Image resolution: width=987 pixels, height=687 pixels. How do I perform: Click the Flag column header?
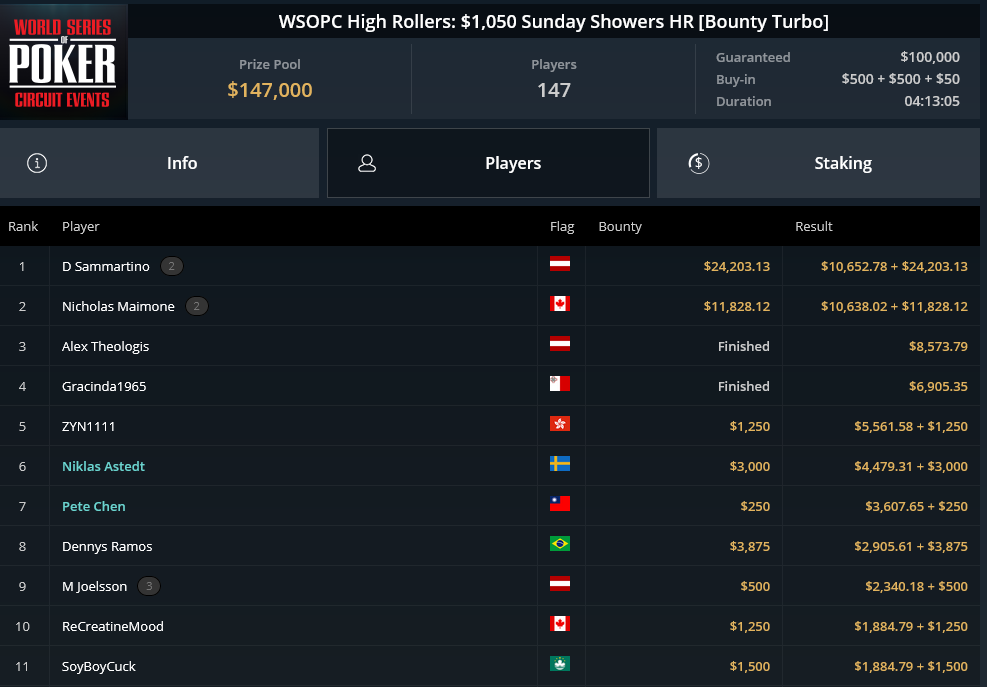click(562, 226)
